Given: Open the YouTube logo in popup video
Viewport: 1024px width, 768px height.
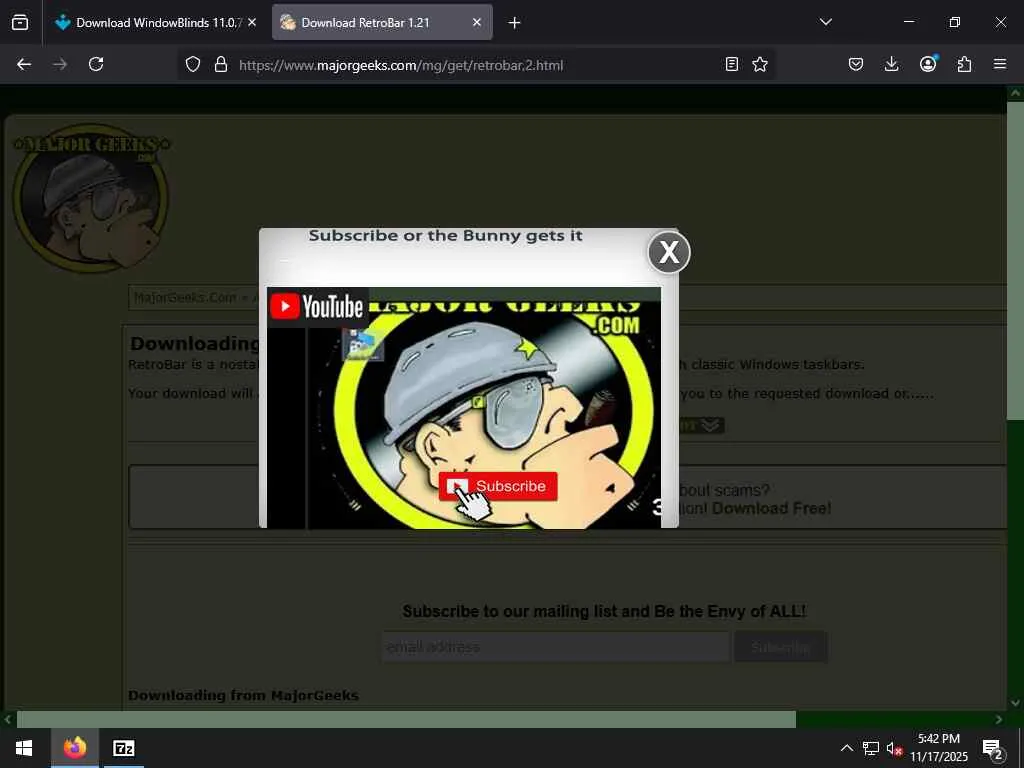Looking at the screenshot, I should (x=318, y=307).
